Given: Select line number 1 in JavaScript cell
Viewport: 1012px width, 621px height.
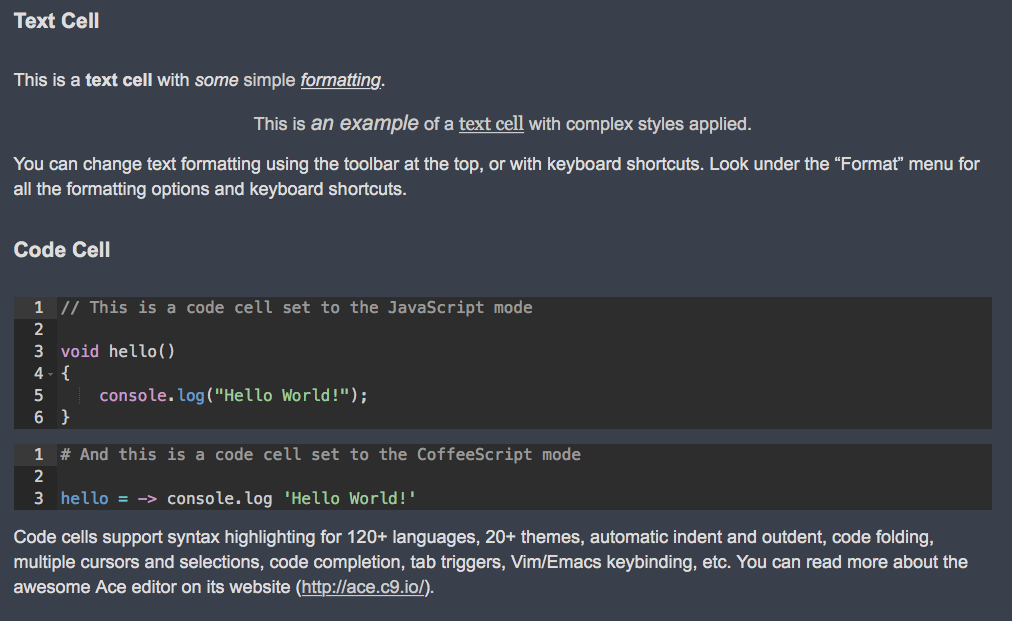Looking at the screenshot, I should point(39,308).
